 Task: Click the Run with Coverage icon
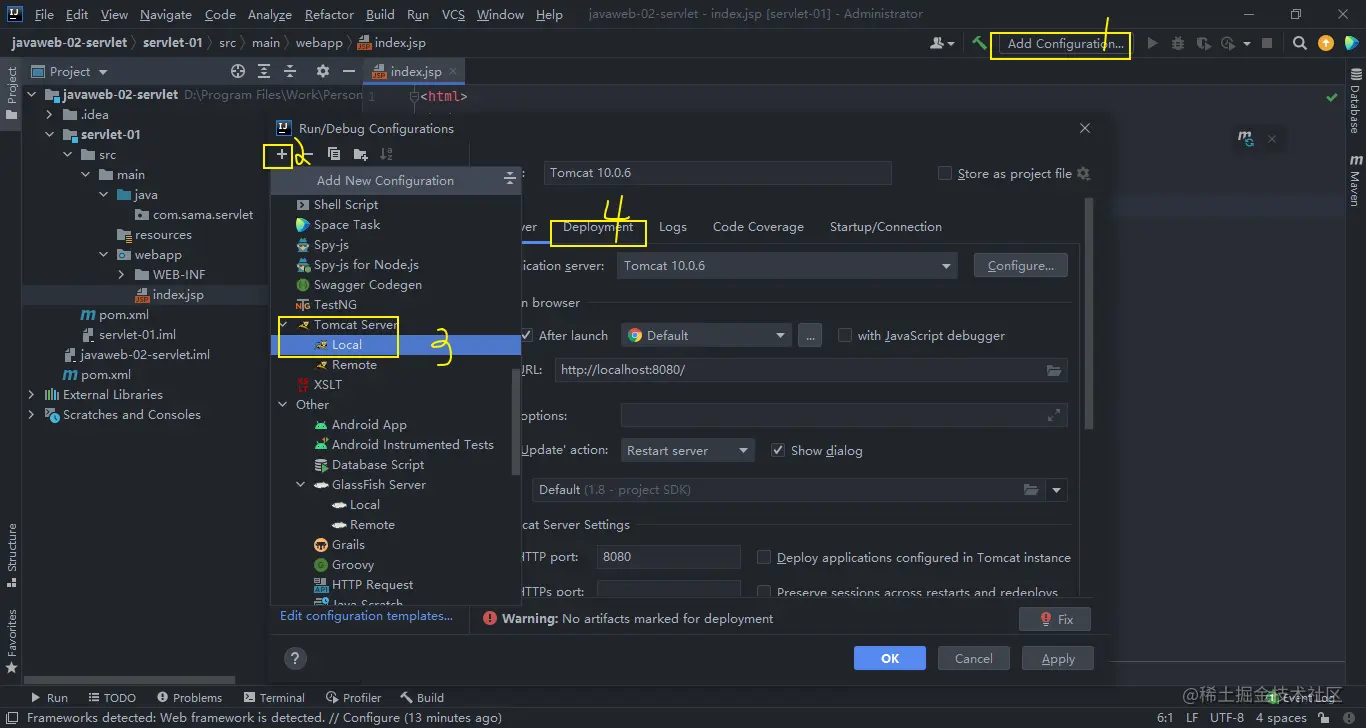(x=1203, y=43)
